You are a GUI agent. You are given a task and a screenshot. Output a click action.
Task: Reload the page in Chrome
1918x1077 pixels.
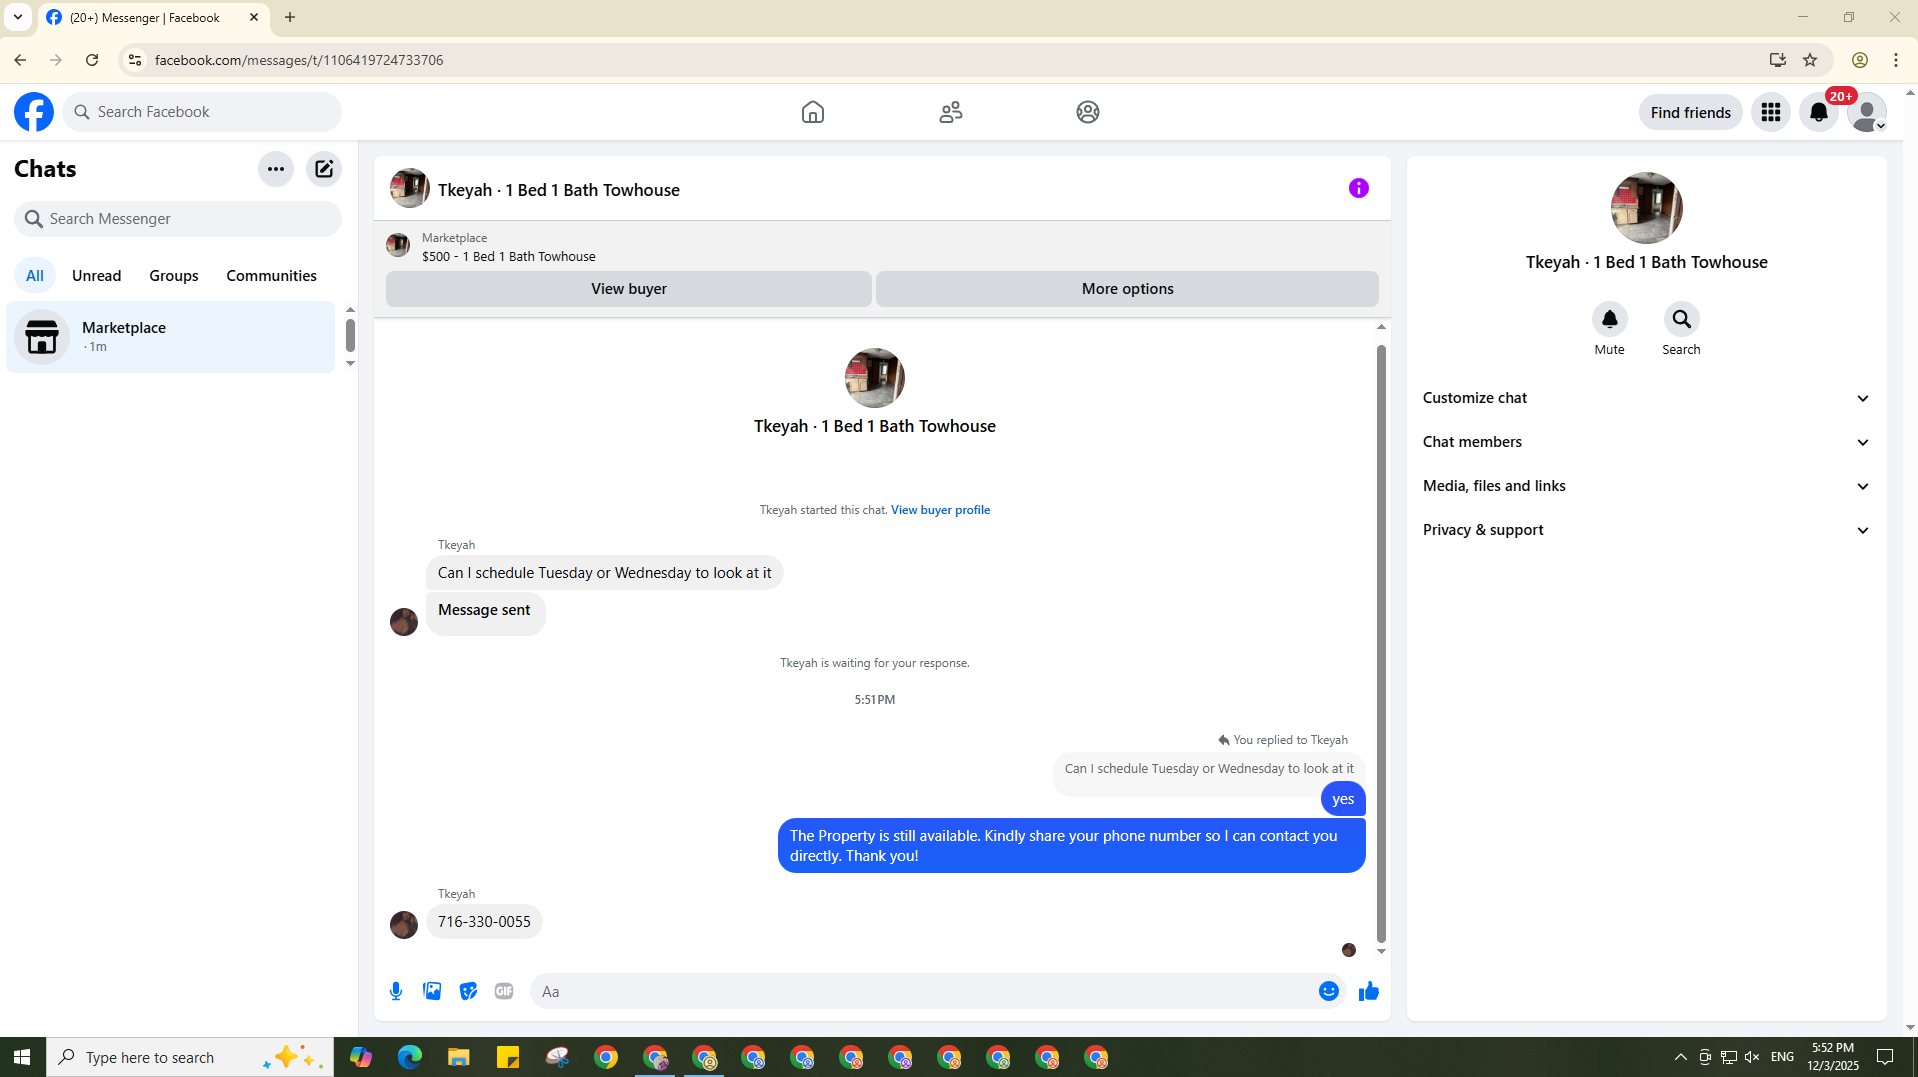(92, 60)
